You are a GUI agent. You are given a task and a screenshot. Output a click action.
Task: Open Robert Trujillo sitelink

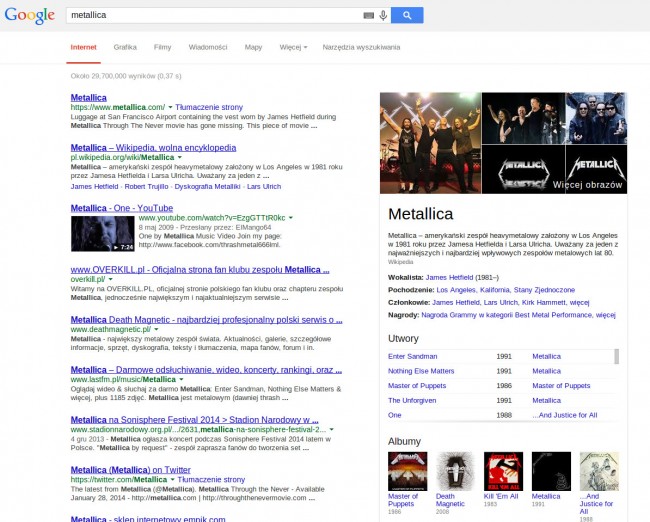pyautogui.click(x=146, y=187)
